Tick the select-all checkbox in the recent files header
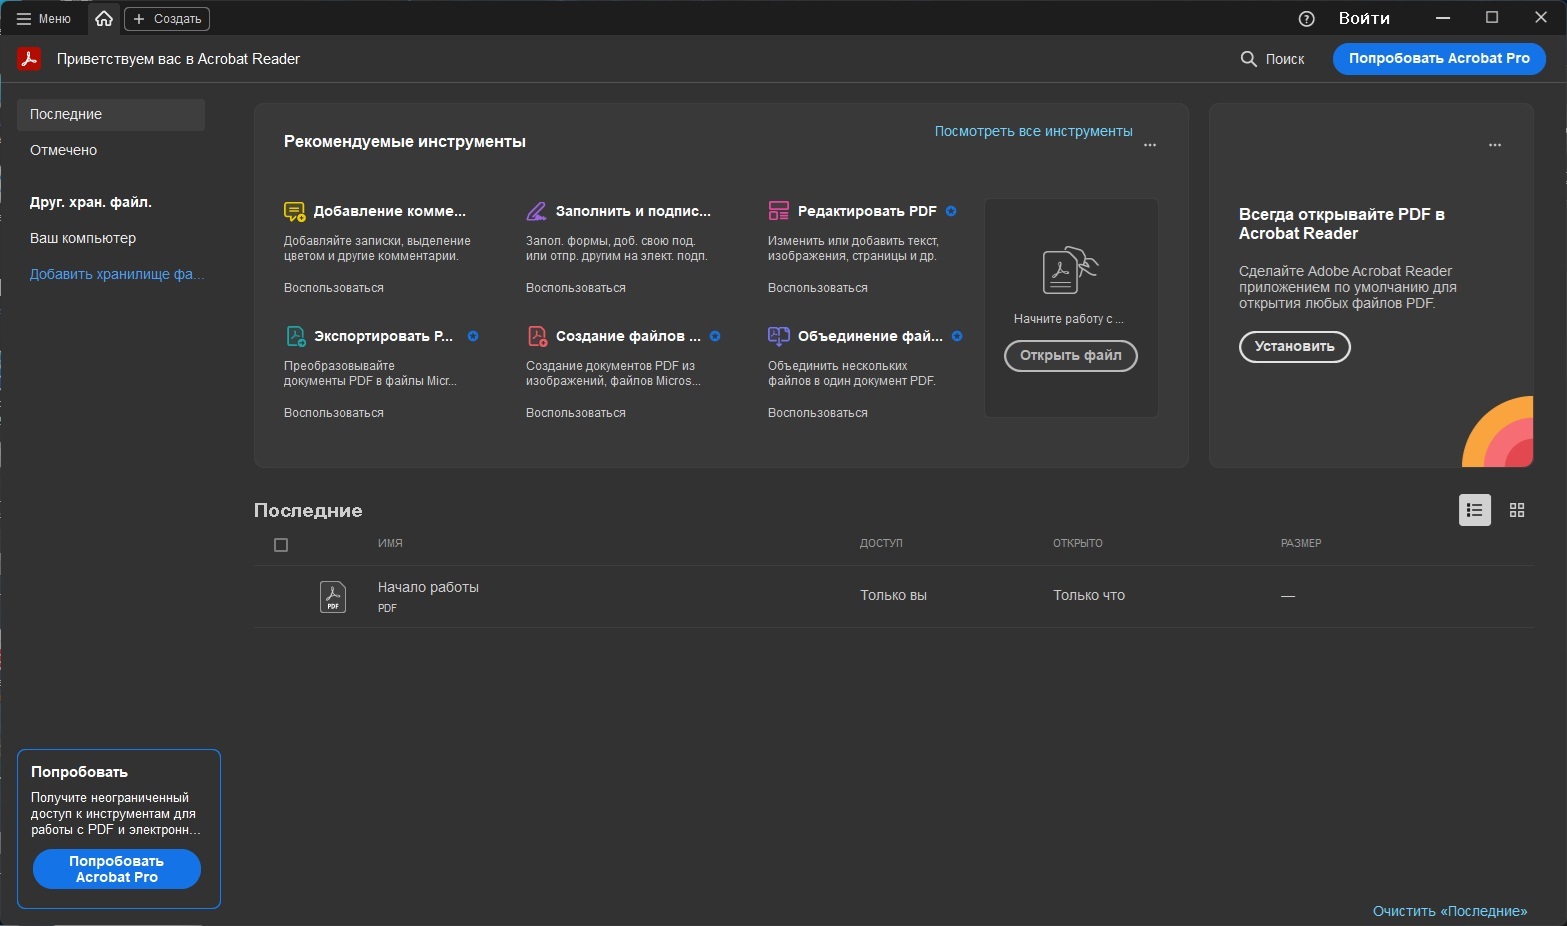Image resolution: width=1567 pixels, height=926 pixels. 281,545
